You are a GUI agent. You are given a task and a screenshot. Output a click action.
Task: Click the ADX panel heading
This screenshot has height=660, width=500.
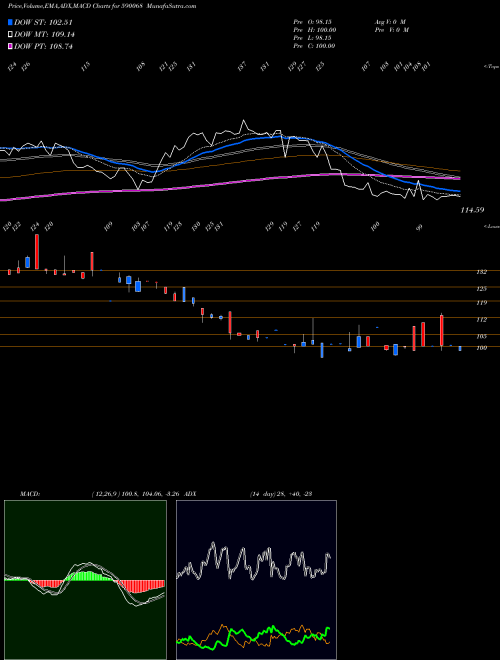(190, 494)
